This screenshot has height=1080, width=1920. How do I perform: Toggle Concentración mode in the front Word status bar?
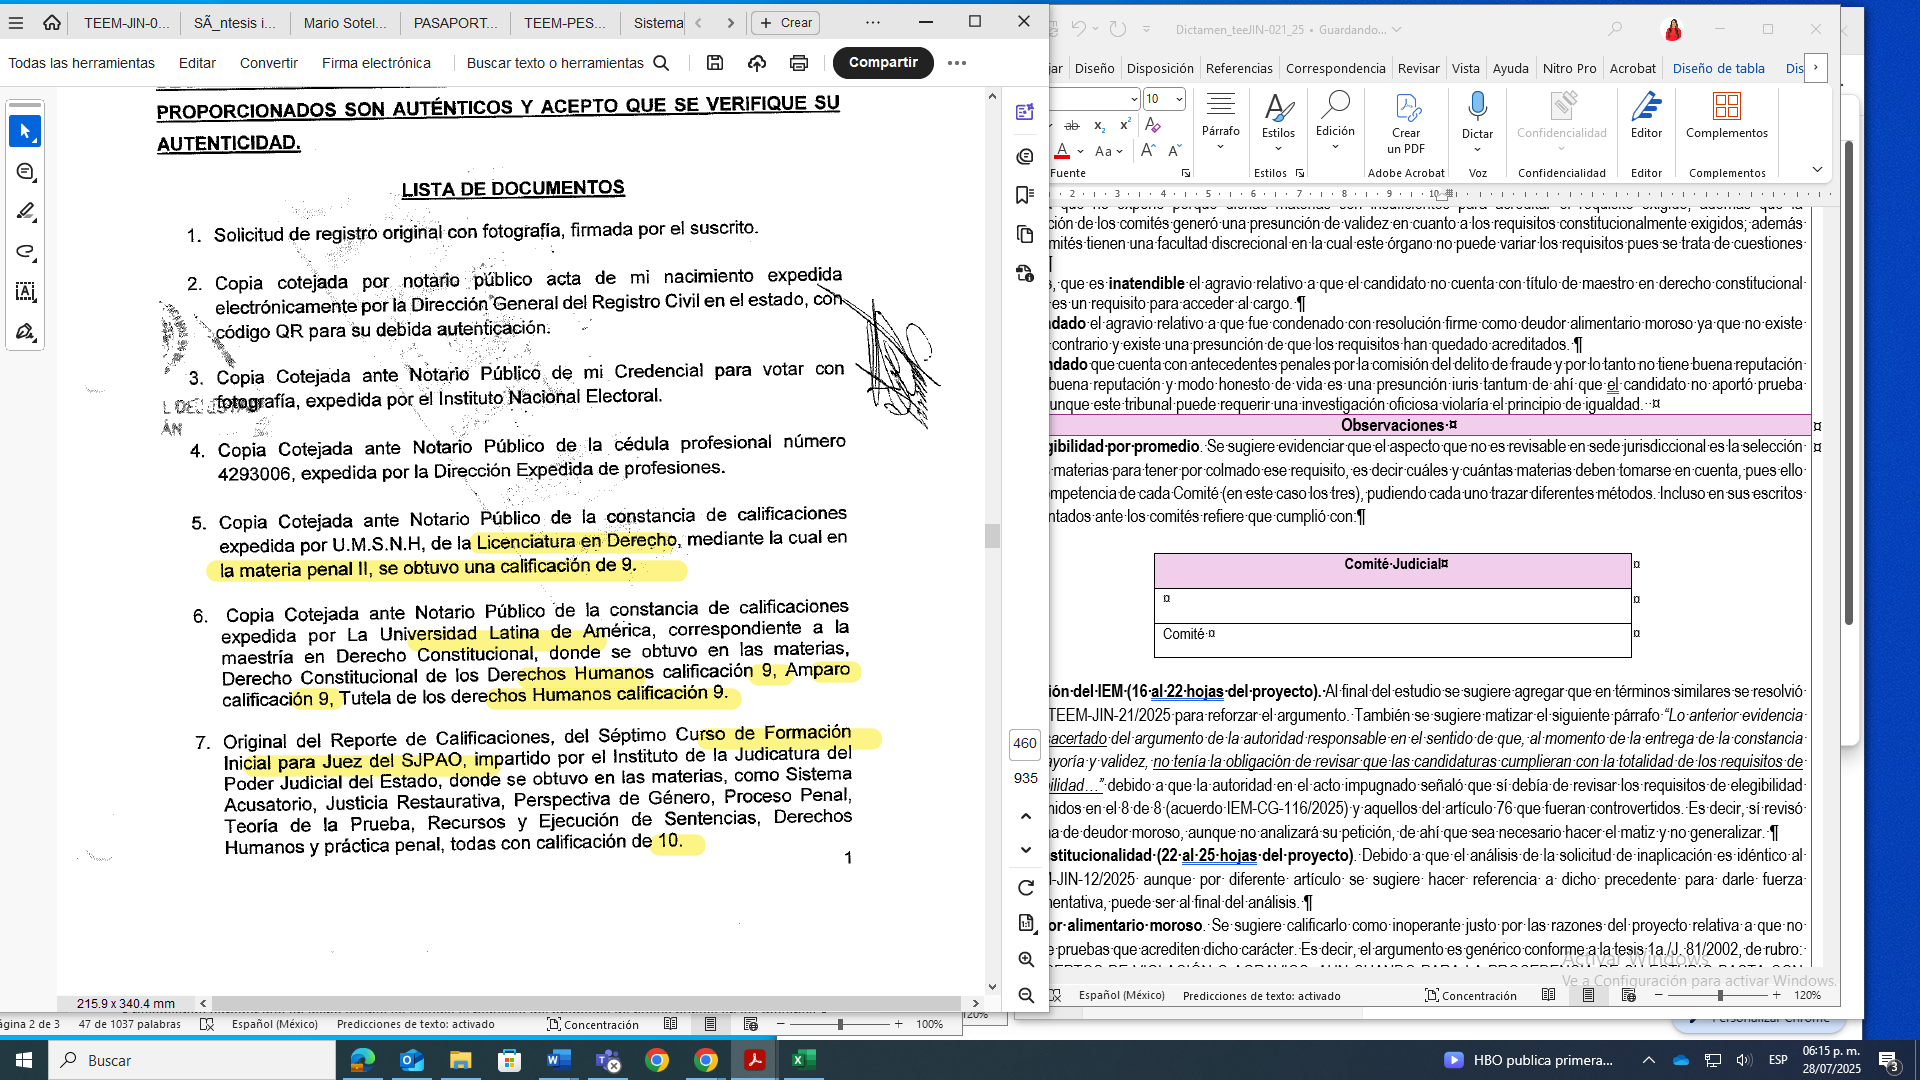[1471, 996]
